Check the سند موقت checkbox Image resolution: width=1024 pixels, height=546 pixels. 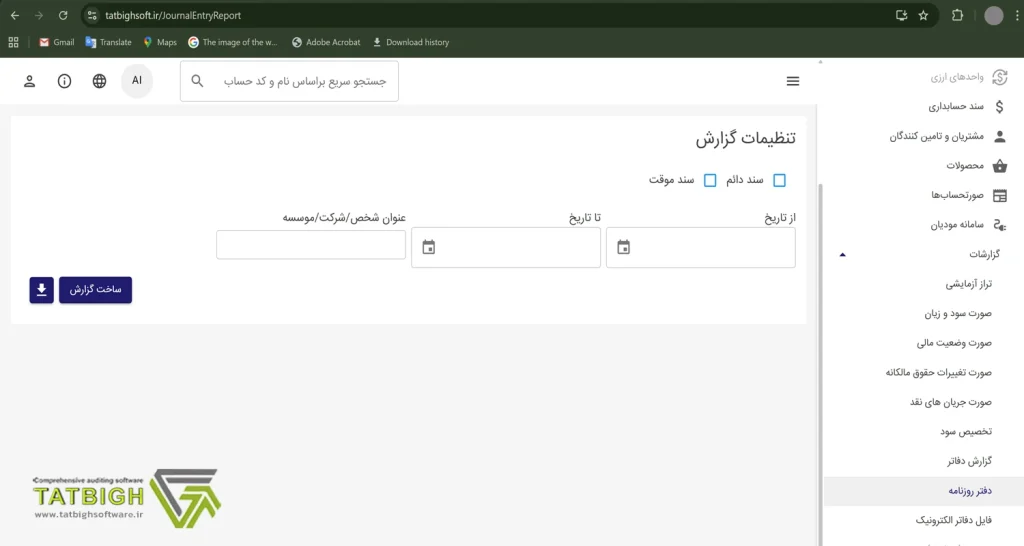710,180
